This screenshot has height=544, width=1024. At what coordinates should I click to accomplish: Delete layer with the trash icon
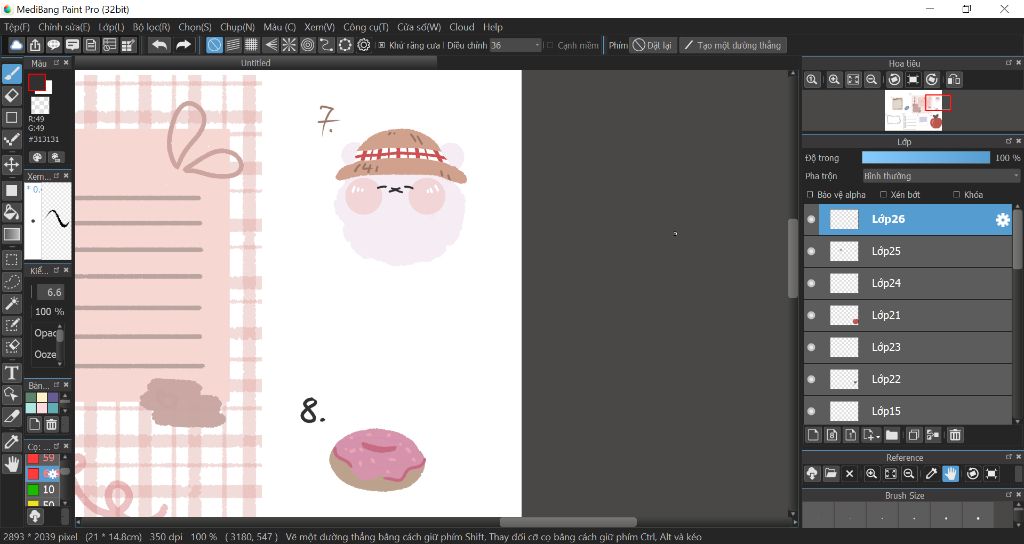click(955, 435)
